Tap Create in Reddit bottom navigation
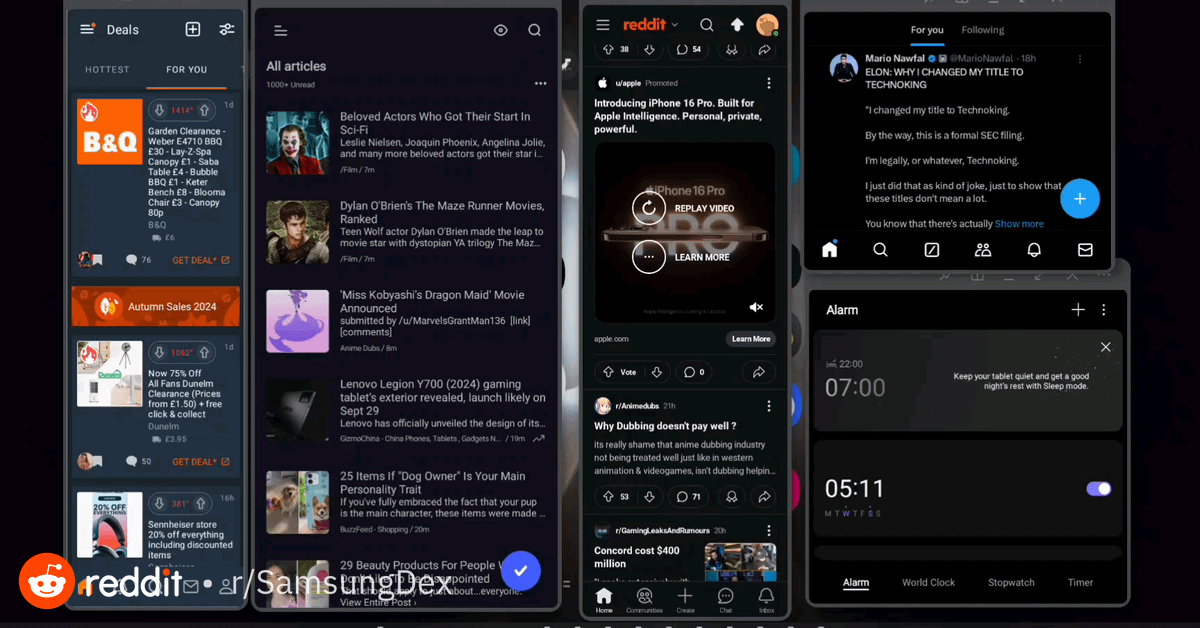 pyautogui.click(x=685, y=600)
